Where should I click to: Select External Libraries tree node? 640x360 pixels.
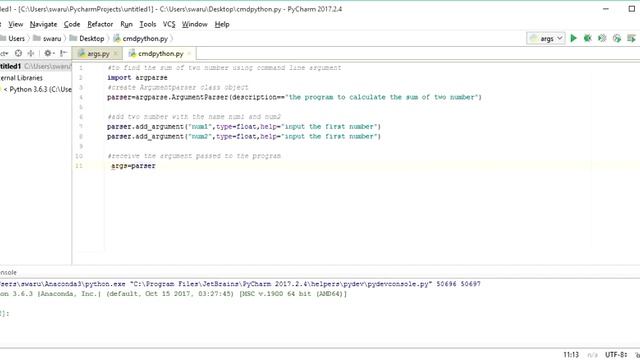21,78
